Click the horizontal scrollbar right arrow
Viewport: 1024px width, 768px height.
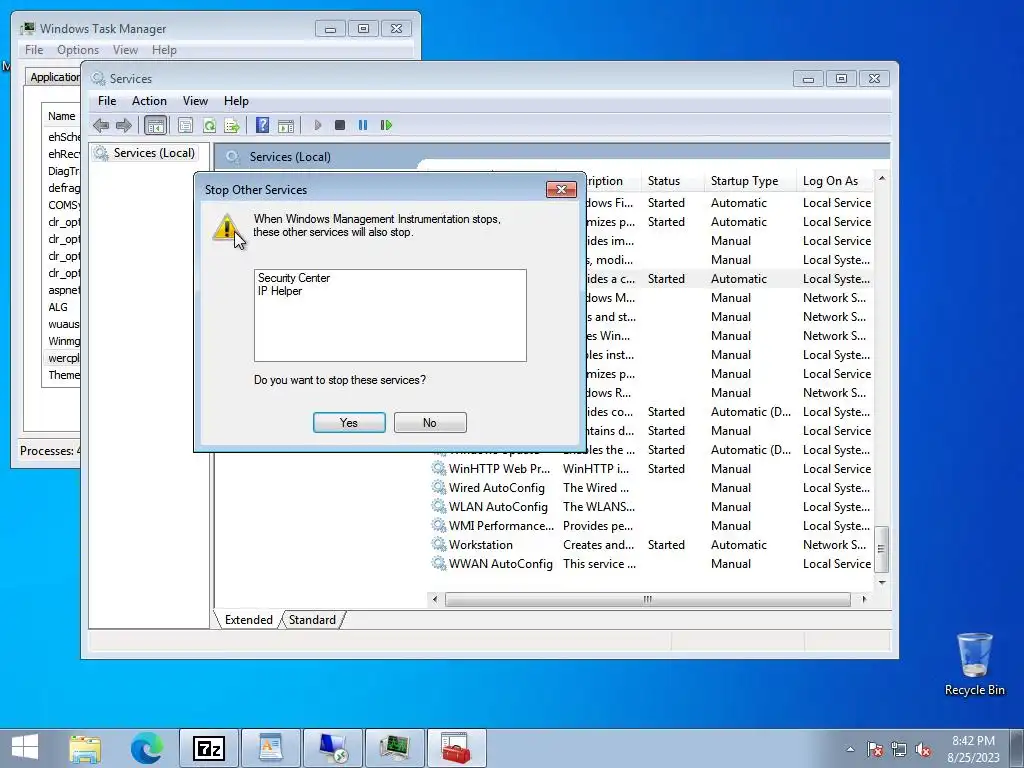(864, 599)
